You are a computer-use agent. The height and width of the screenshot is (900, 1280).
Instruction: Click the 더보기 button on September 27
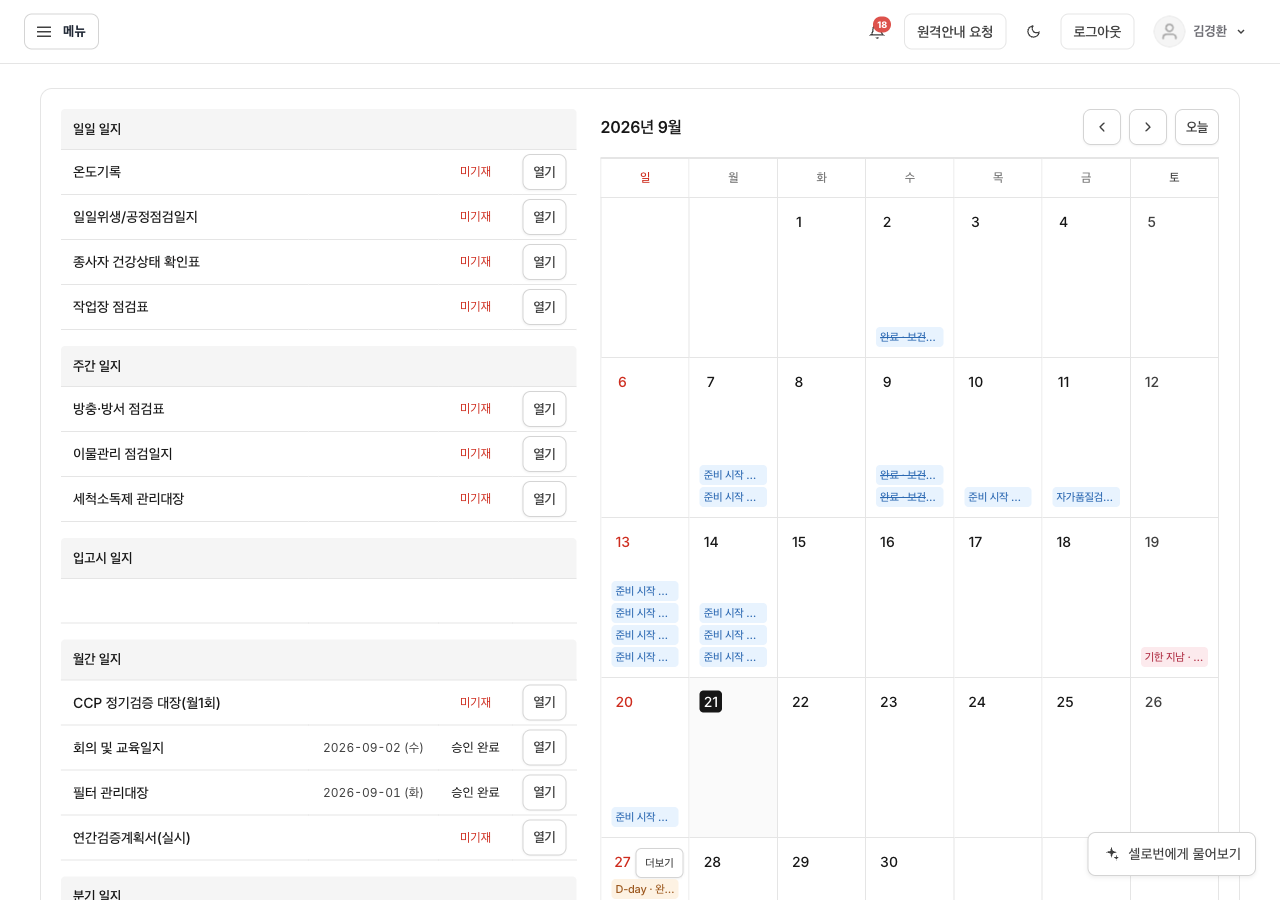pyautogui.click(x=659, y=863)
